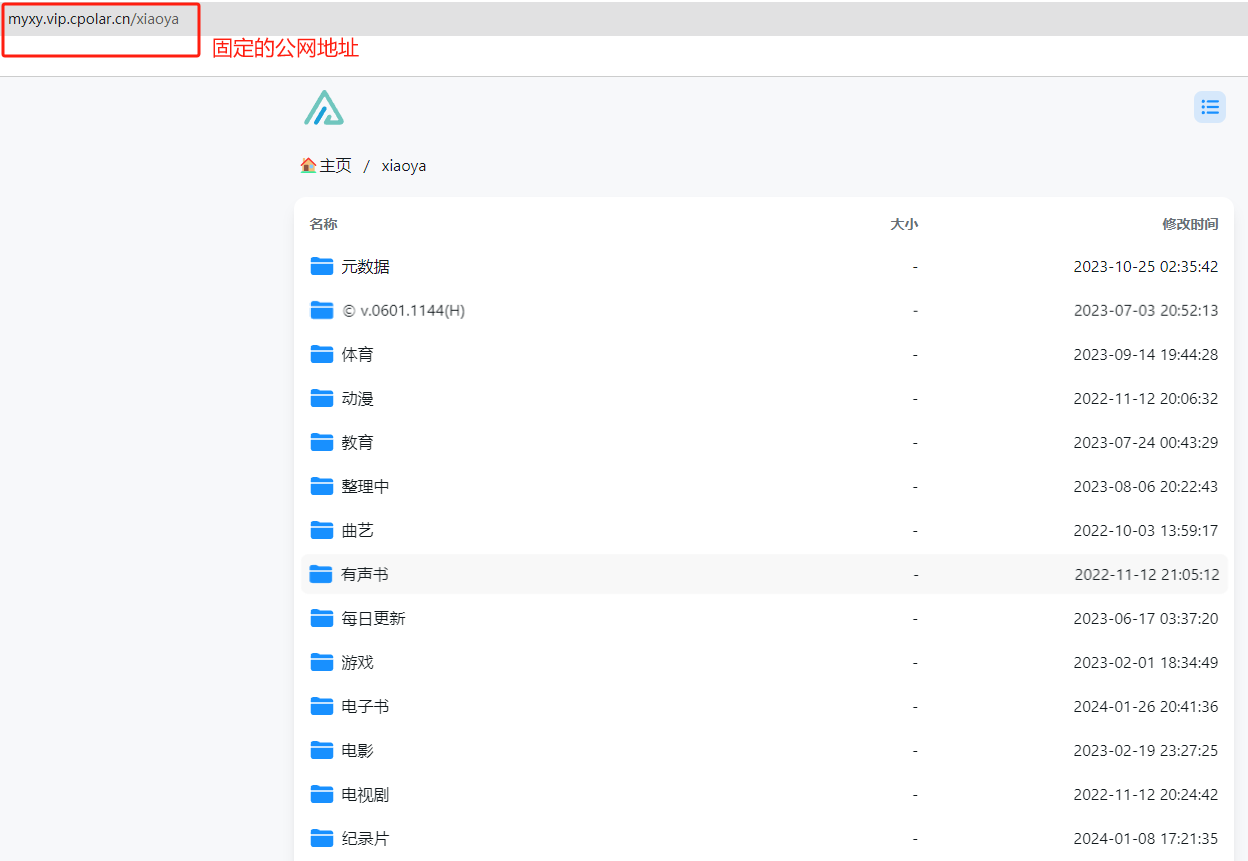Viewport: 1248px width, 861px height.
Task: Click date 2023-09-14 19:44:28
Action: [1146, 355]
